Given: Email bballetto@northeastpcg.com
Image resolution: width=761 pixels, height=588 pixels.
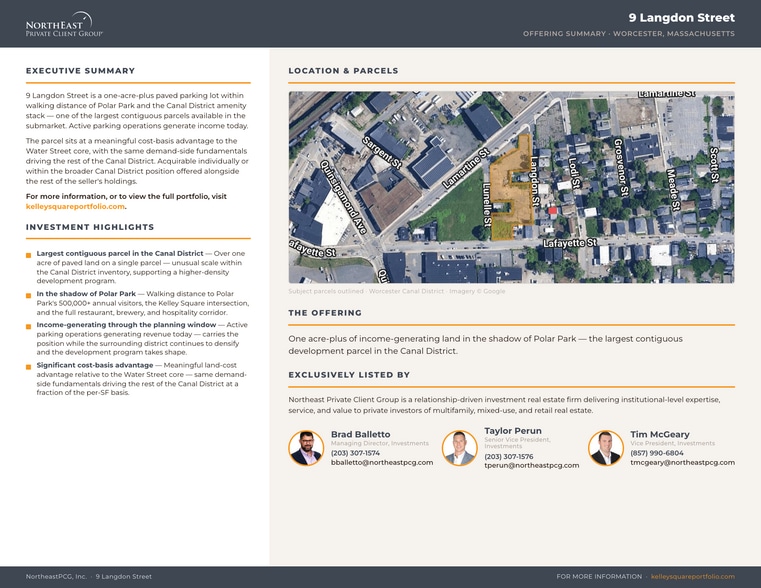Looking at the screenshot, I should click(x=382, y=462).
